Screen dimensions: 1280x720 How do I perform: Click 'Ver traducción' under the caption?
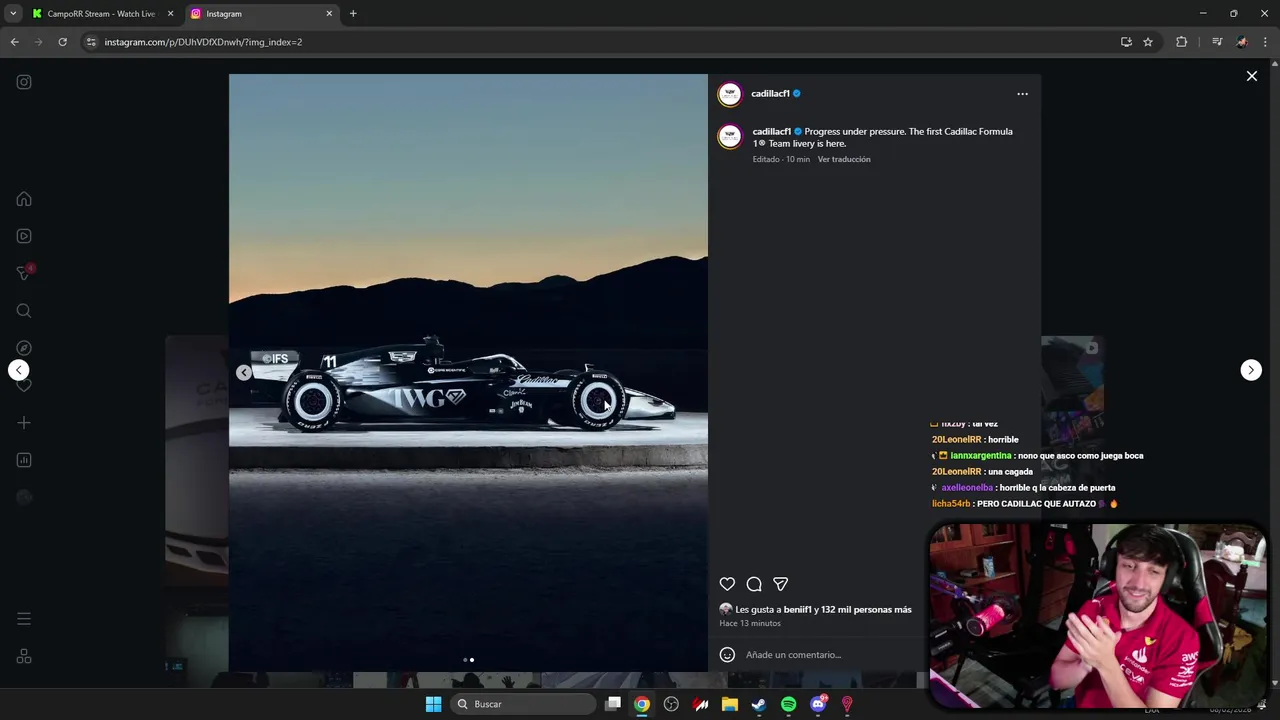pyautogui.click(x=844, y=159)
